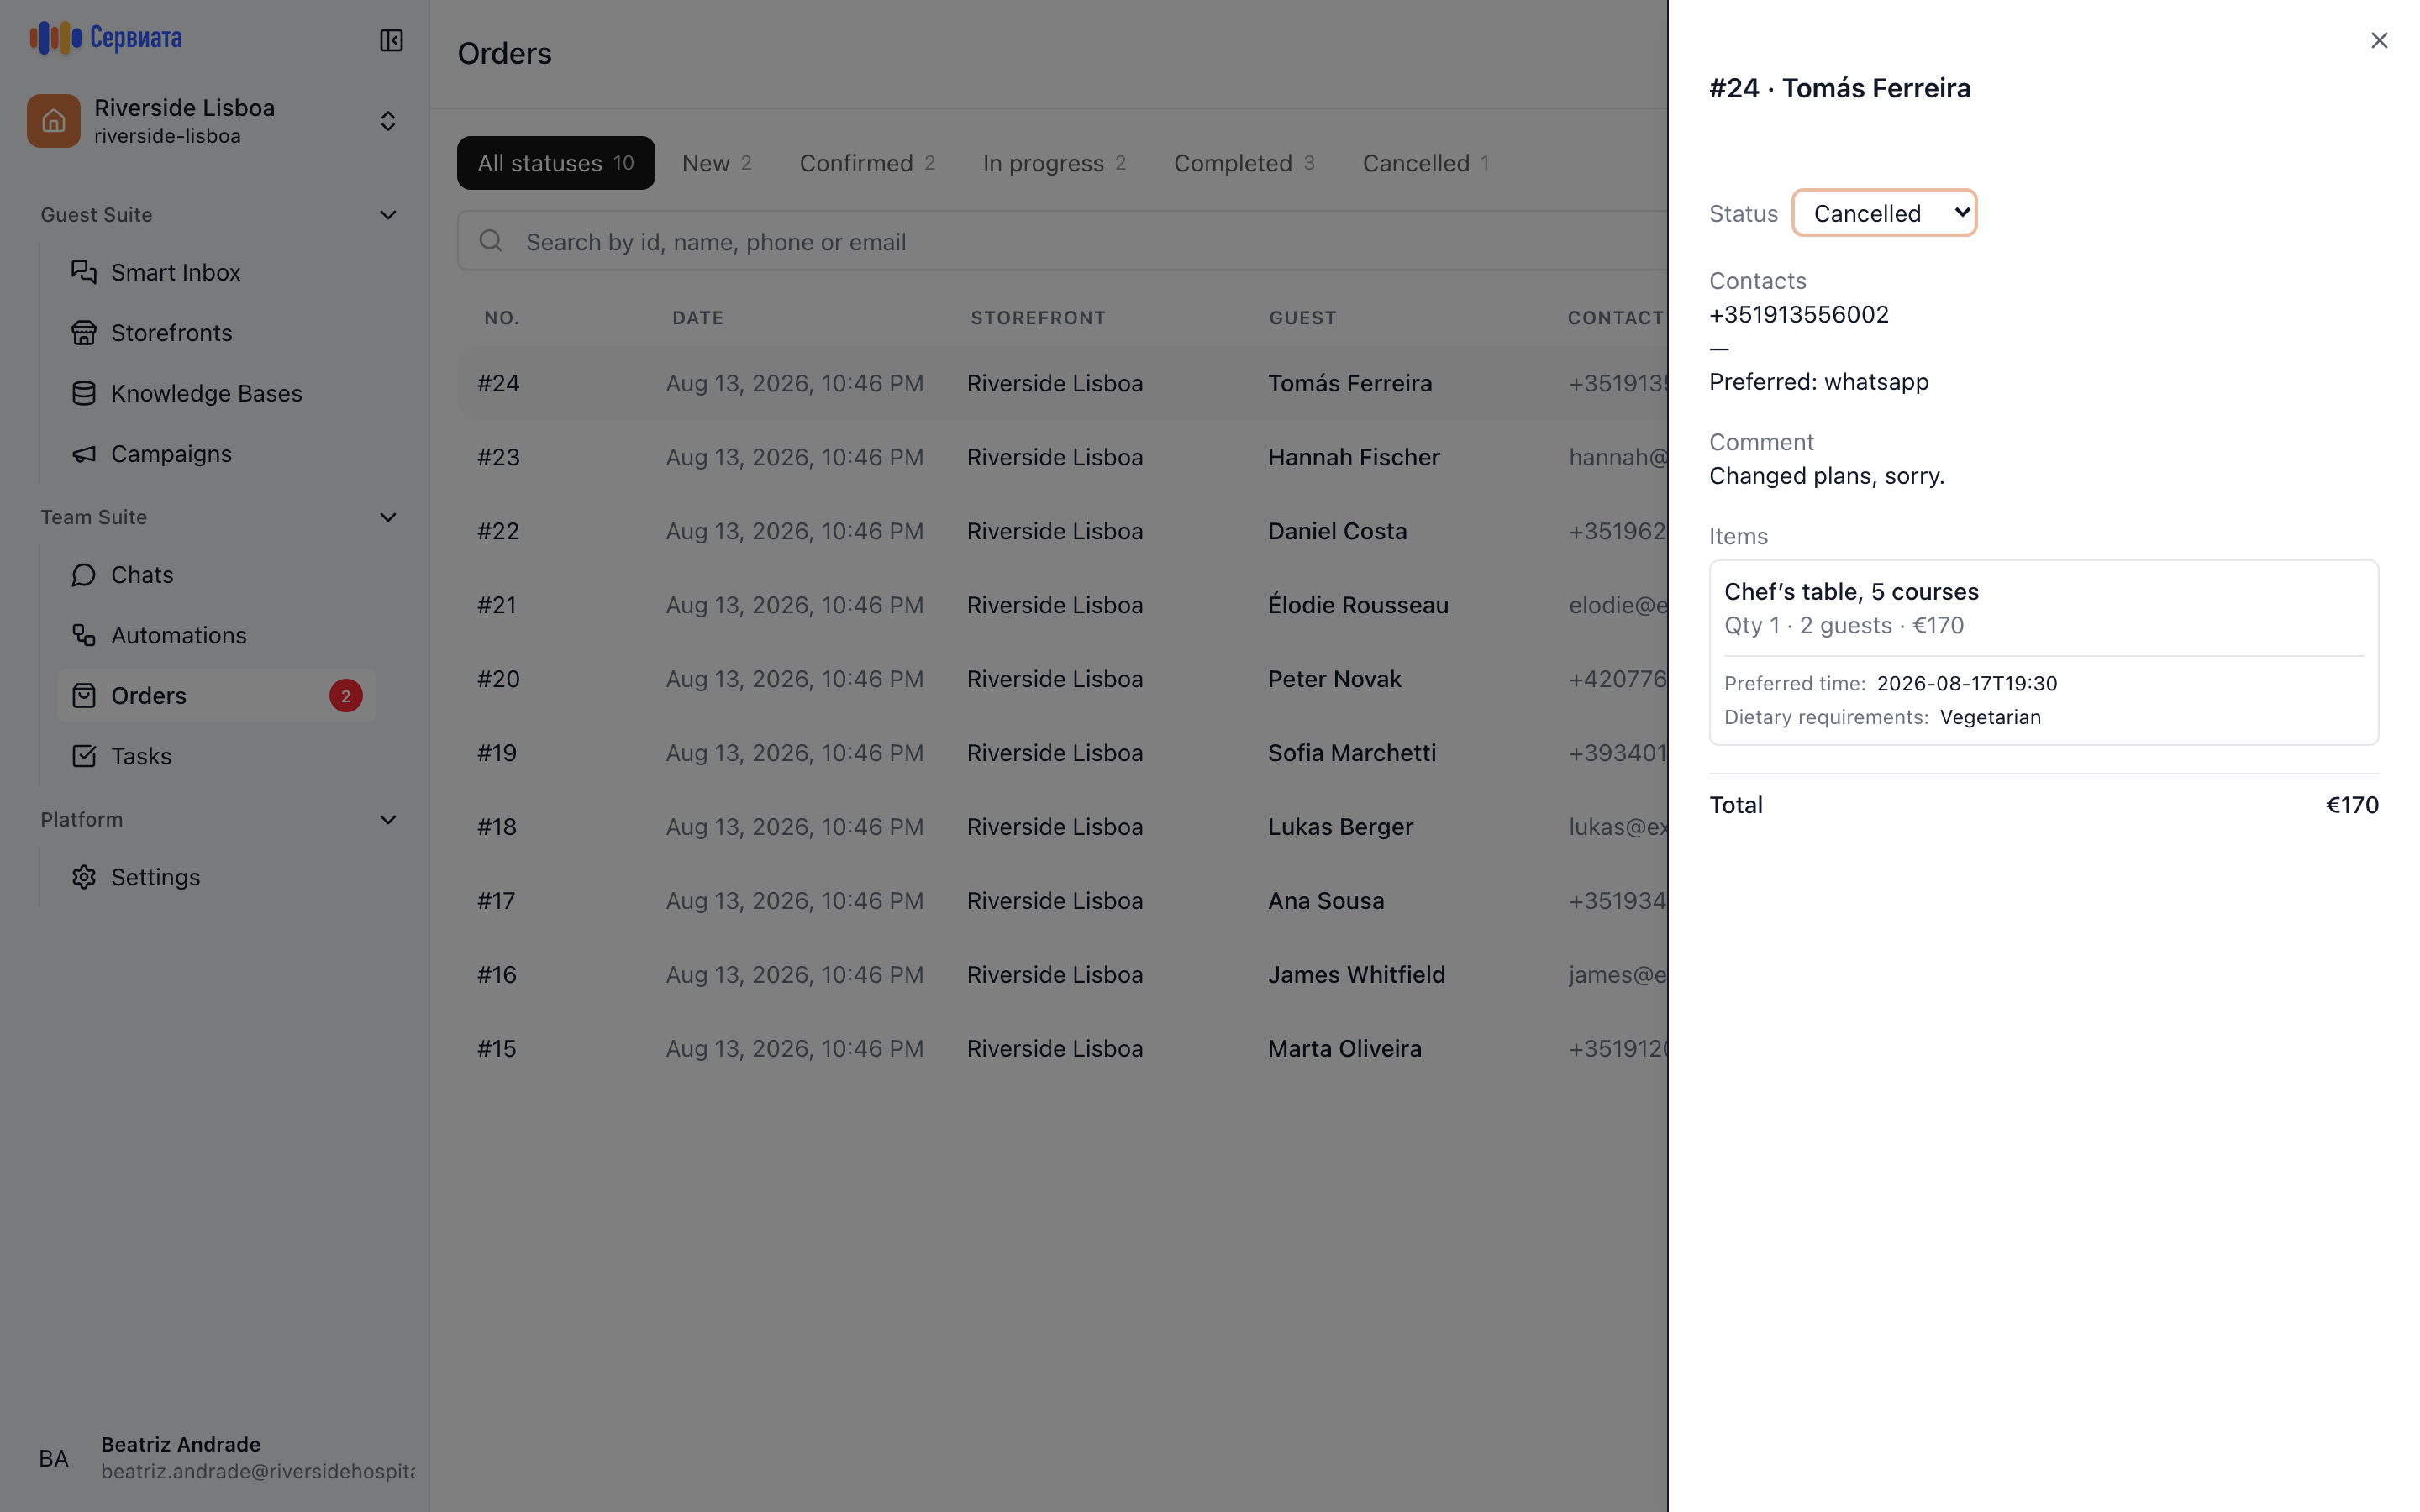Viewport: 2420px width, 1512px height.
Task: Click the Riverside Lisboa home icon
Action: 54,121
